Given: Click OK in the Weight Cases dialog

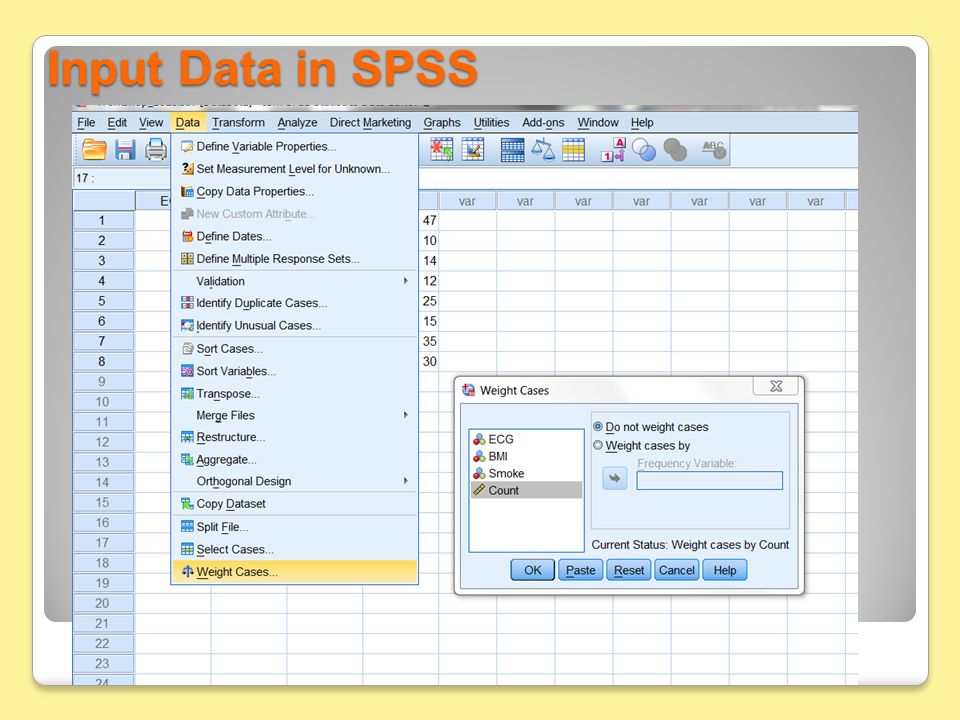Looking at the screenshot, I should tap(532, 570).
